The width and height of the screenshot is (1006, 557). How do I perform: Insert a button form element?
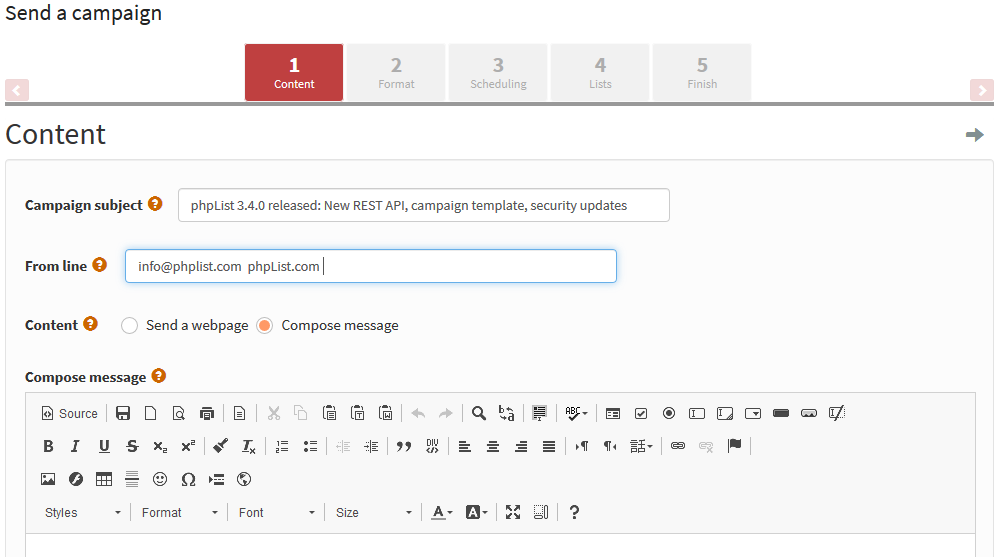pos(781,413)
